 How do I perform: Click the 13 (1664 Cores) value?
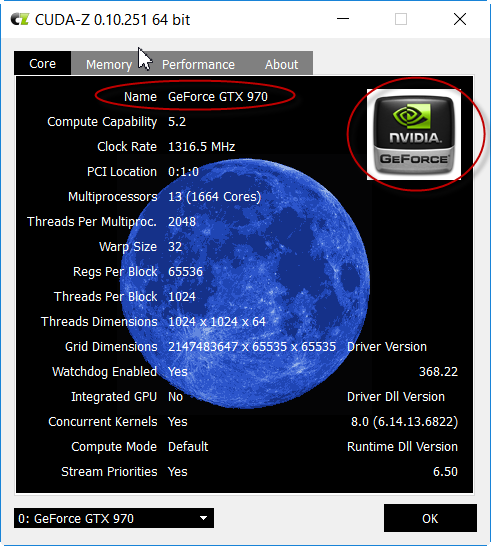pyautogui.click(x=215, y=197)
